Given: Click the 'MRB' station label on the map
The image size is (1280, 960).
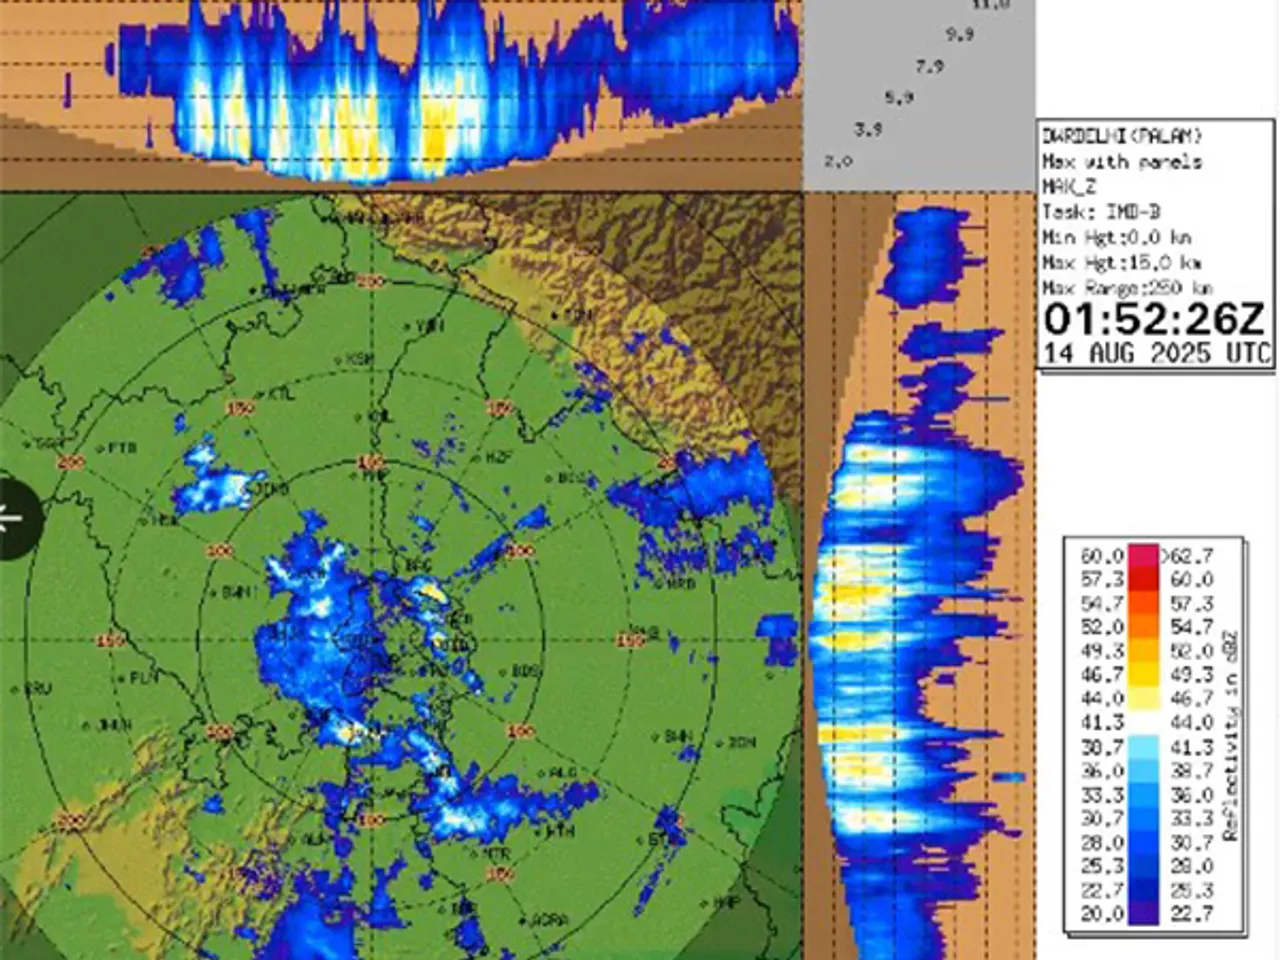Looking at the screenshot, I should [x=680, y=583].
